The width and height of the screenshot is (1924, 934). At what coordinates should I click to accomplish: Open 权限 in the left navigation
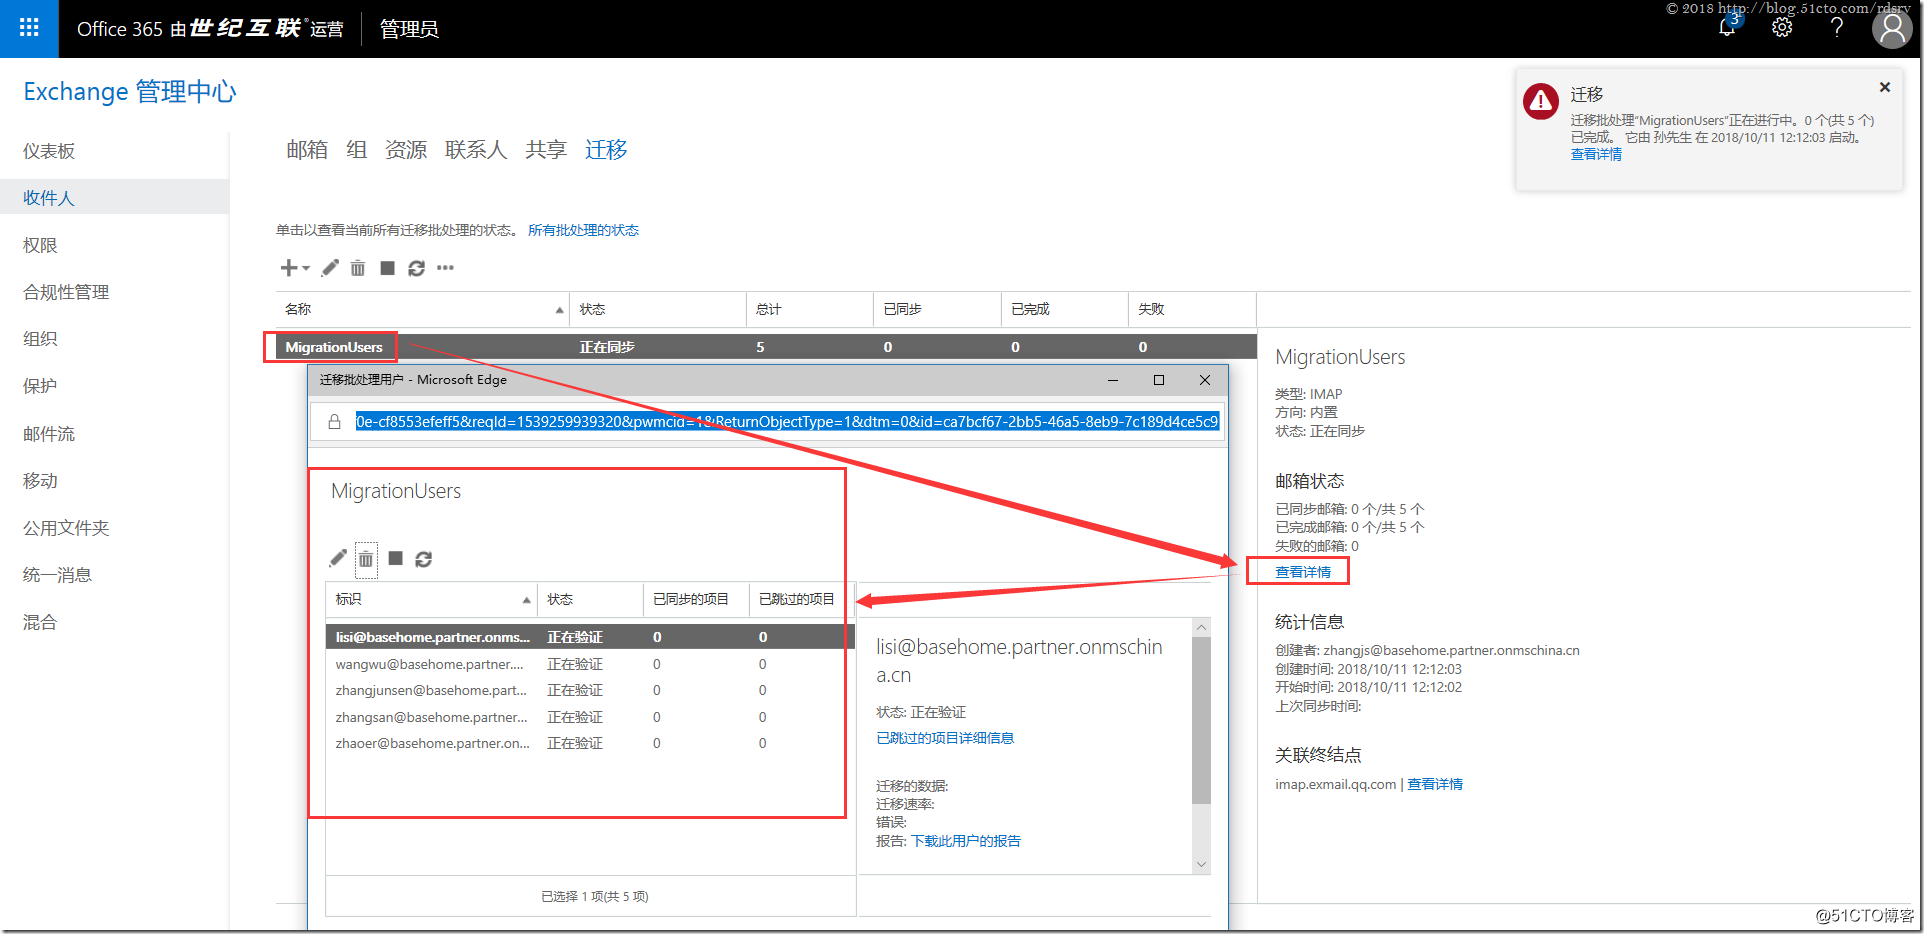(x=40, y=245)
